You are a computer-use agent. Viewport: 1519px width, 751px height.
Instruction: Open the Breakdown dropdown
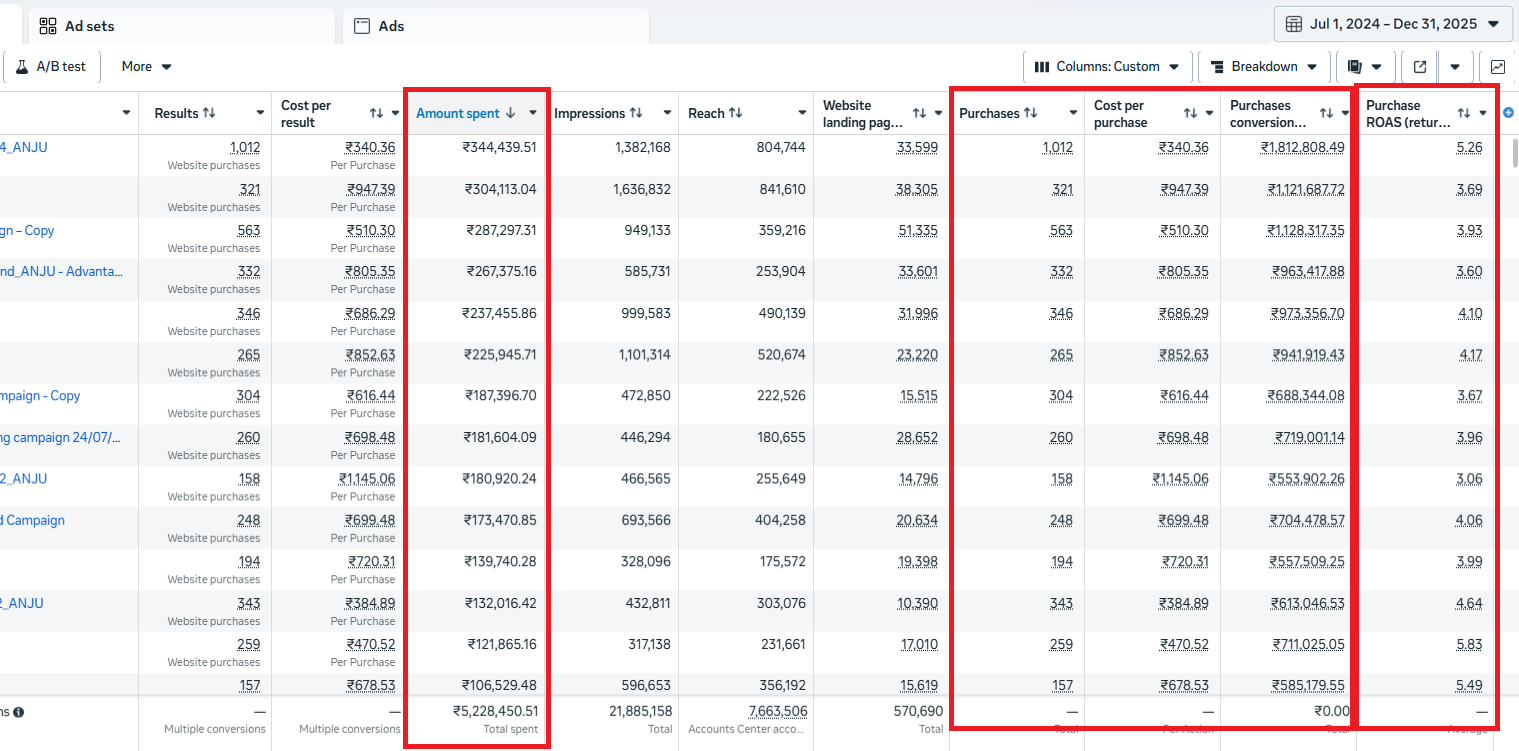coord(1264,67)
